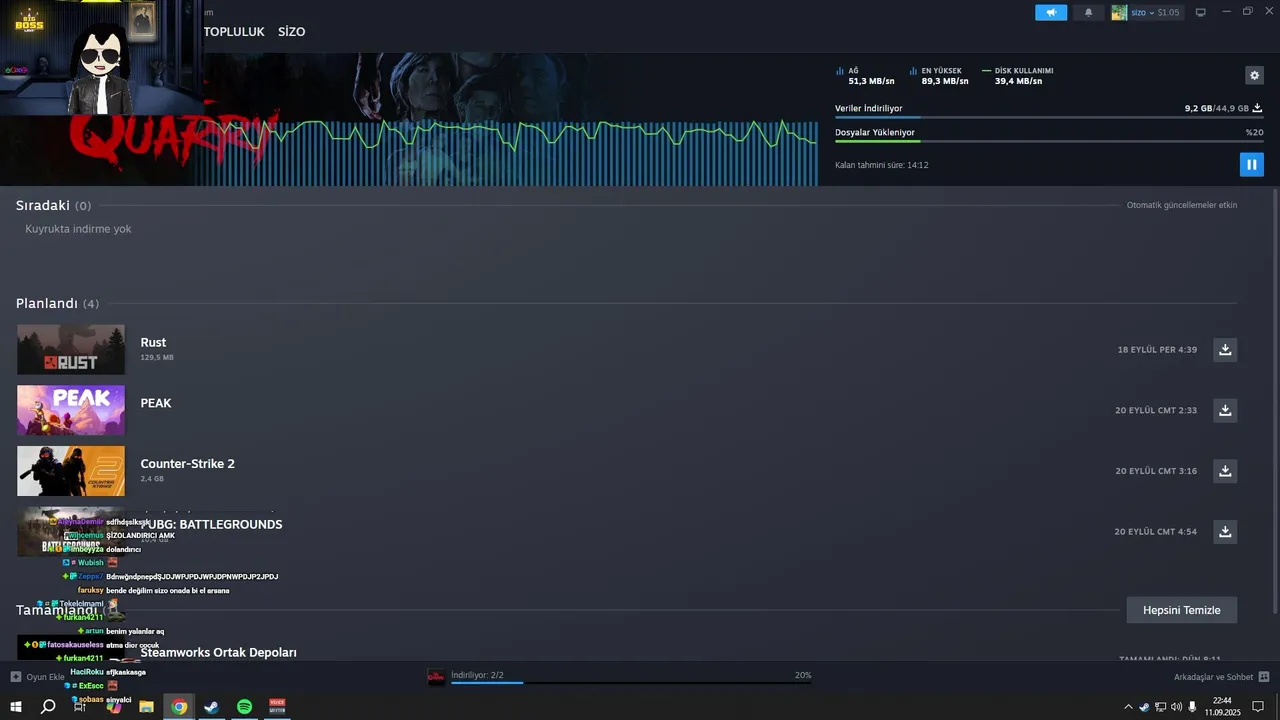This screenshot has height=720, width=1280.
Task: Click the DİSK KULLANIMI 39,4 MB/sn stat
Action: [1017, 76]
